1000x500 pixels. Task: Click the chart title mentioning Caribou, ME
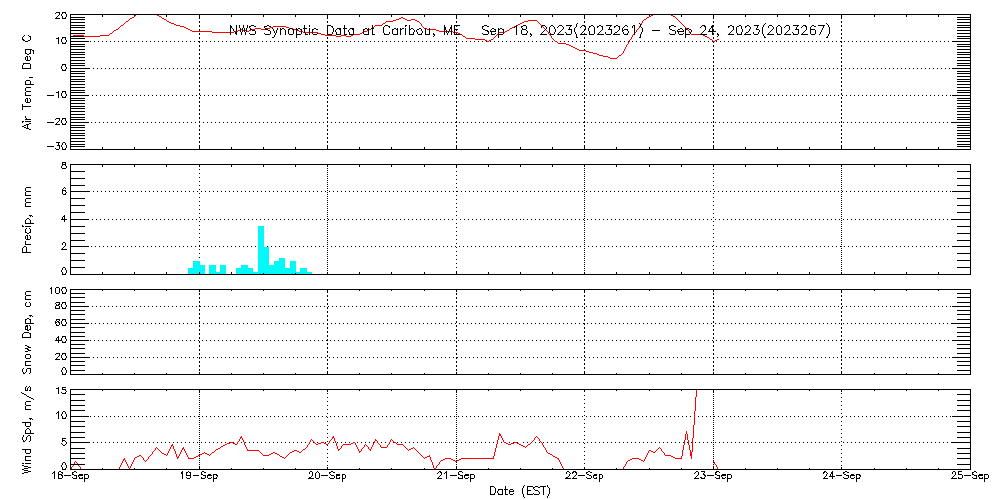pos(529,31)
